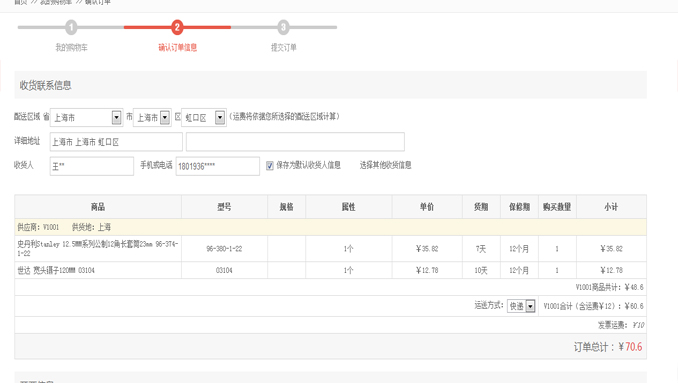Click the 单价 column header
Viewport: 678px width, 383px height.
click(427, 207)
